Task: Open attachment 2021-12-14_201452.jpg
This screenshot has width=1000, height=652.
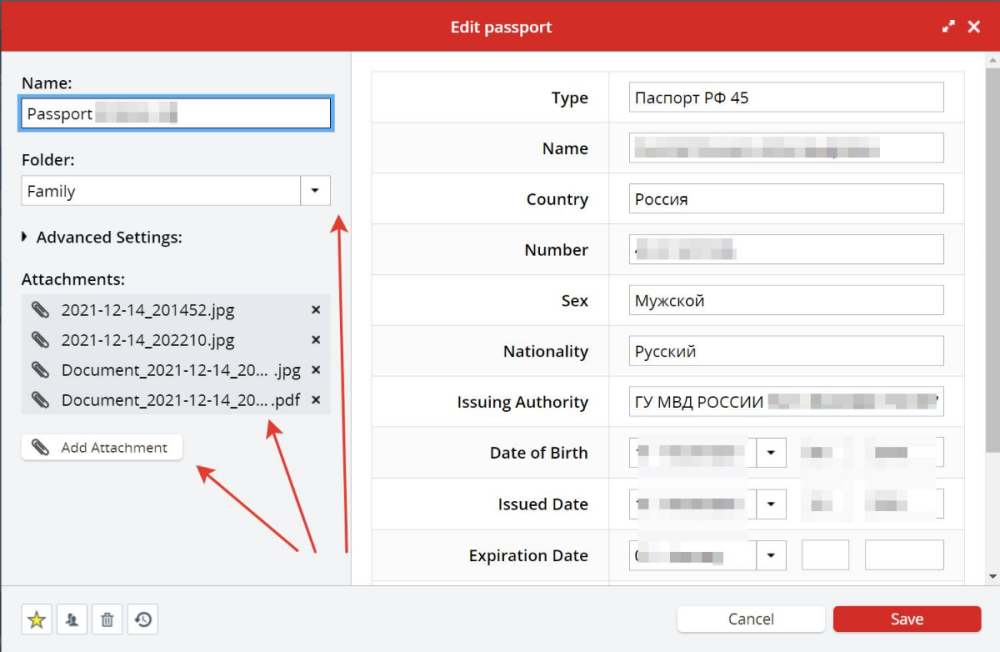Action: (148, 310)
